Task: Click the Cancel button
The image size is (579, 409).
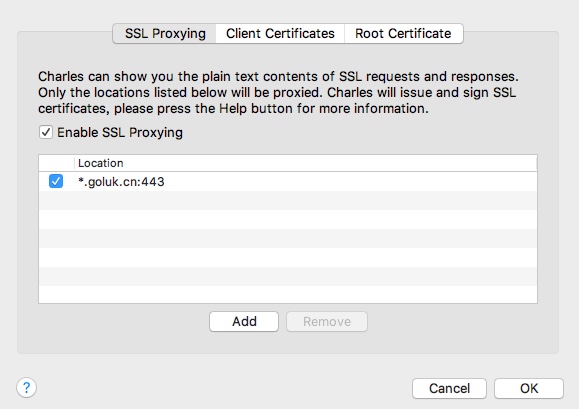Action: [449, 388]
